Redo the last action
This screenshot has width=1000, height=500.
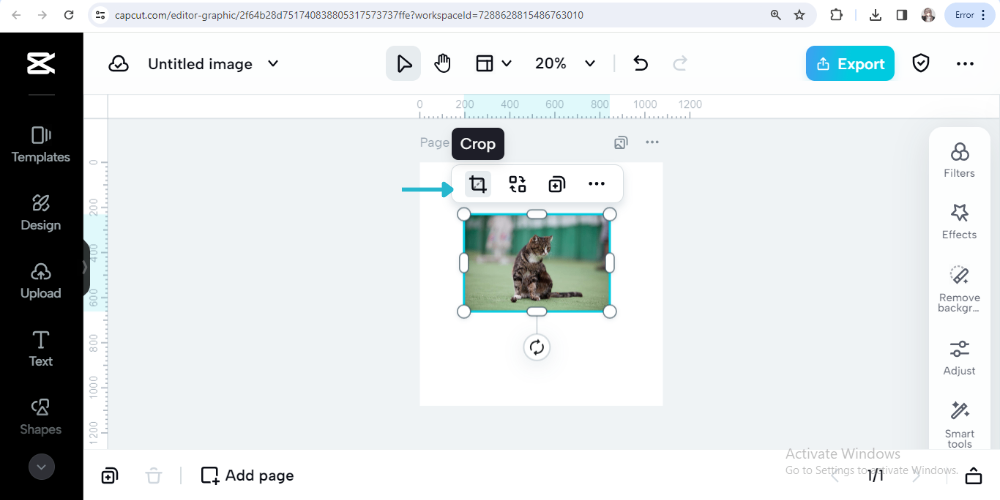[680, 63]
